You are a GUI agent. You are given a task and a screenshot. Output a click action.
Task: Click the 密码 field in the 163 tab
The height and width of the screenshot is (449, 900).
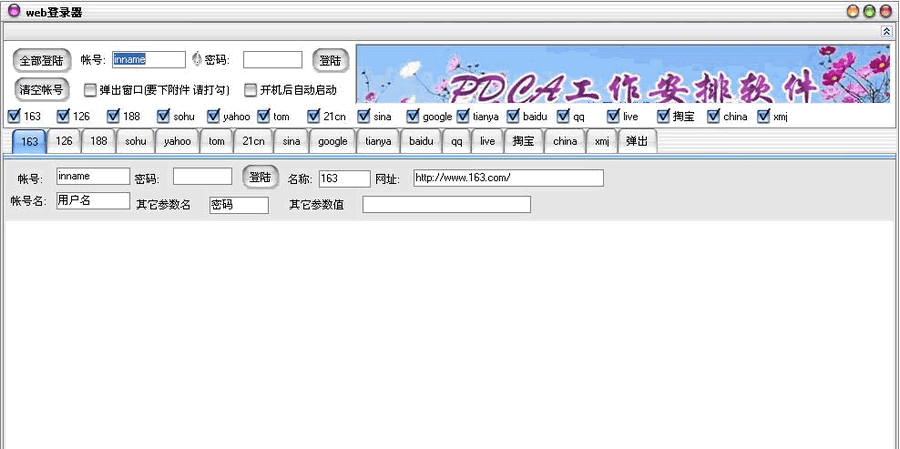point(203,176)
